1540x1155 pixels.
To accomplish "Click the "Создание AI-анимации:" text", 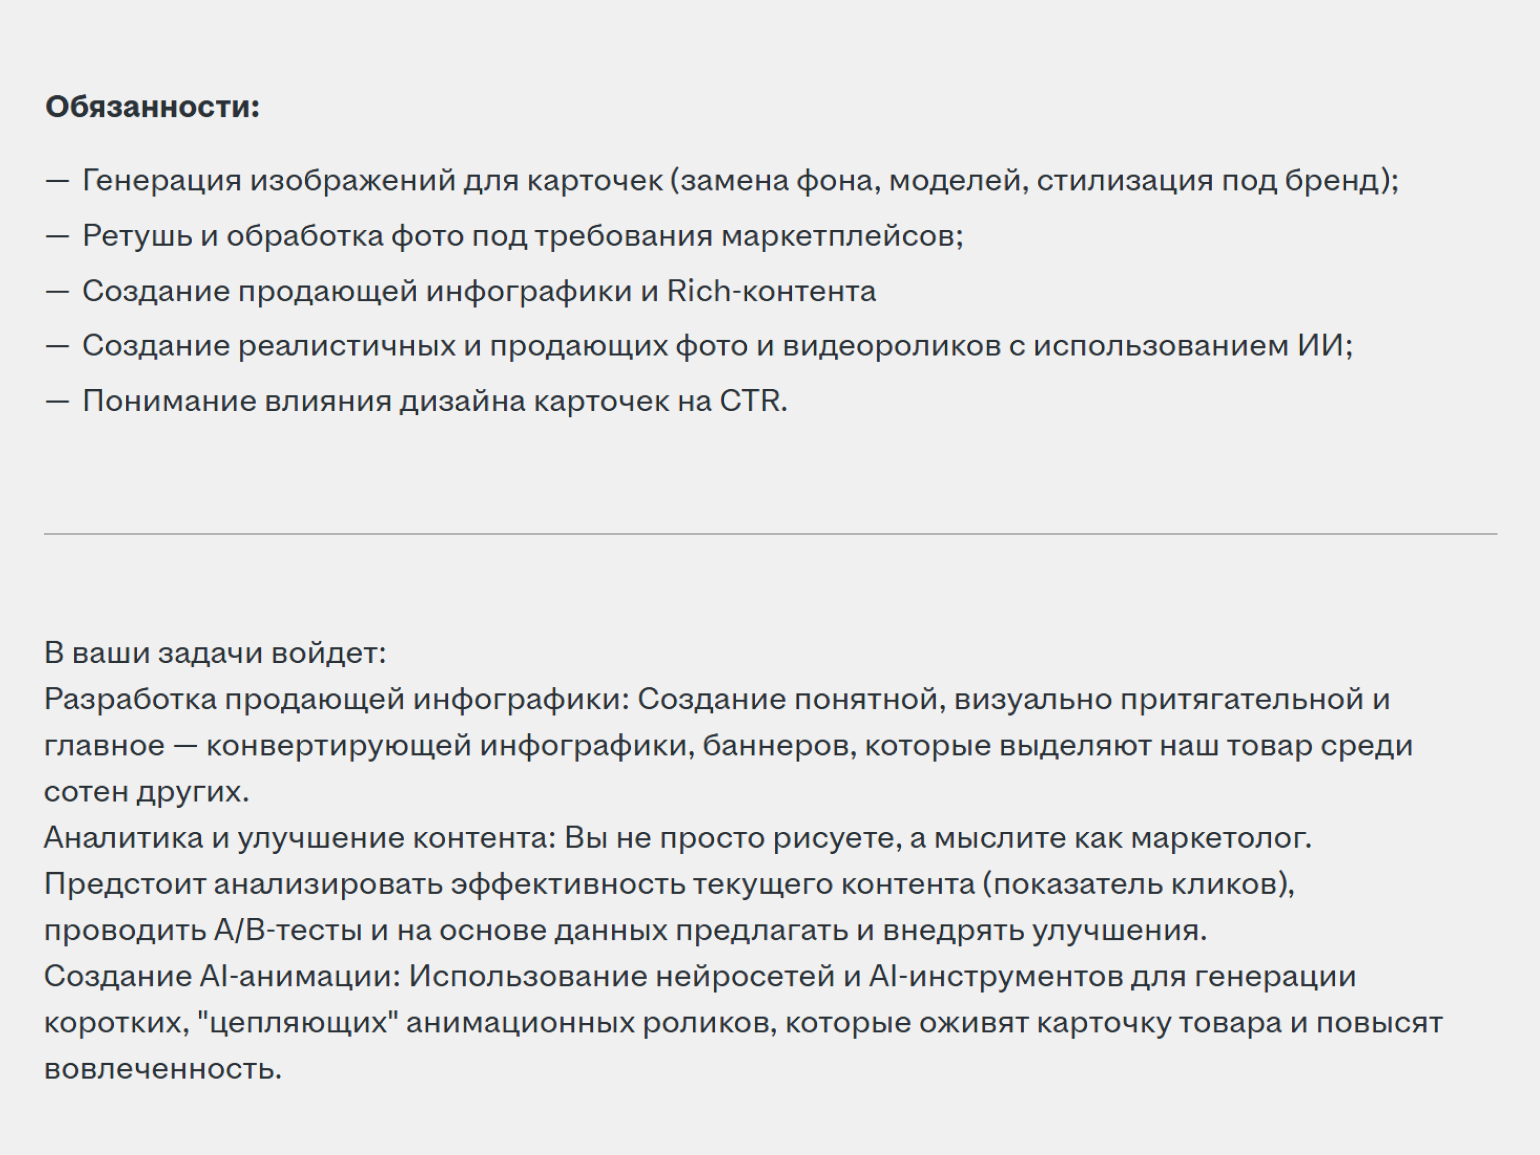I will [x=221, y=976].
